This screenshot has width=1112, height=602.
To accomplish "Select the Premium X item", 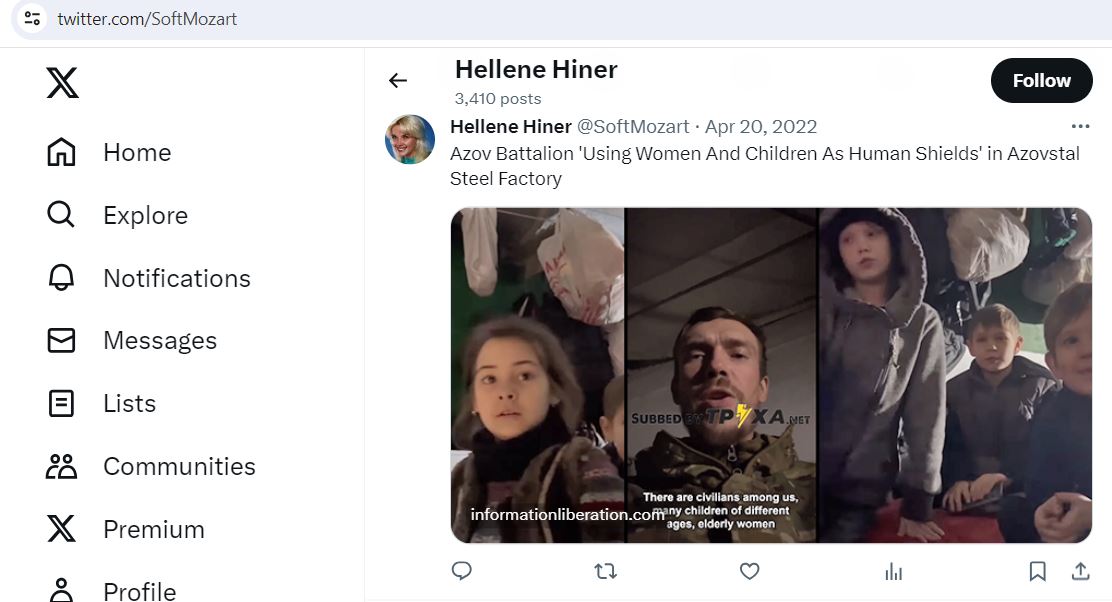I will [x=126, y=529].
